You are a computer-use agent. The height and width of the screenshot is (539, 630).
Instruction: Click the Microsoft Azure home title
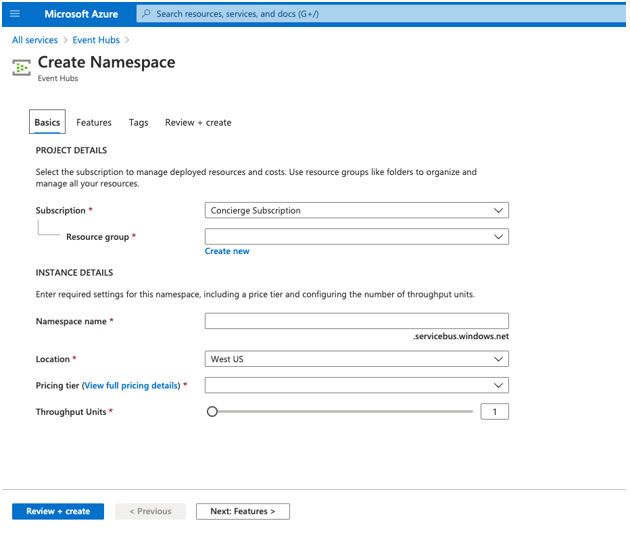tap(81, 14)
